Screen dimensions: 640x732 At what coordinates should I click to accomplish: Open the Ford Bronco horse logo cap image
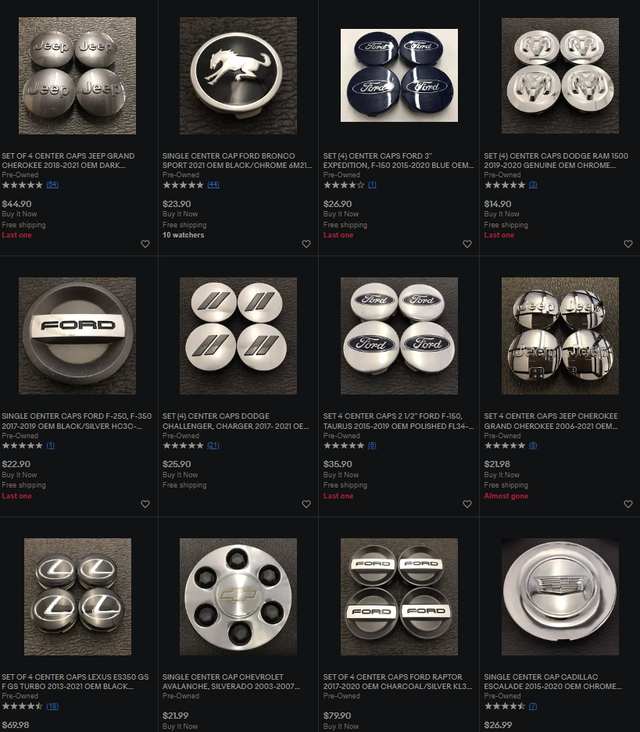pos(238,76)
